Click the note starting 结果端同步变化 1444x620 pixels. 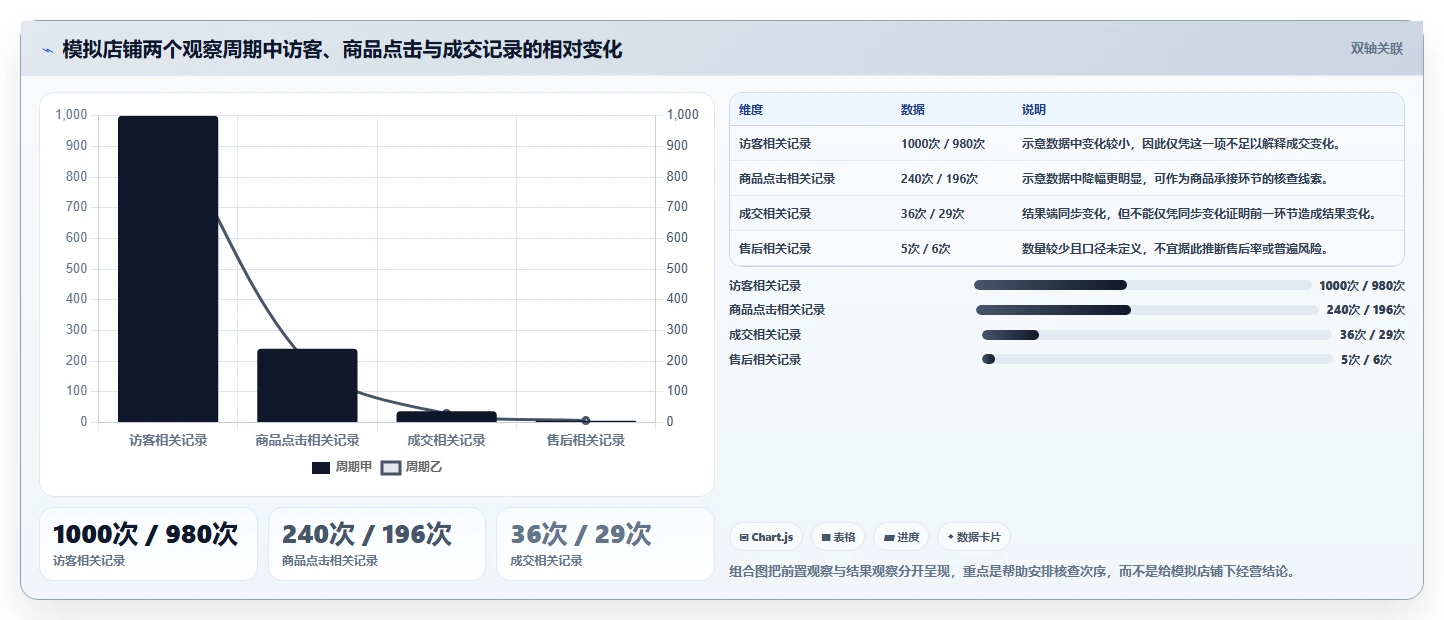(x=1200, y=214)
